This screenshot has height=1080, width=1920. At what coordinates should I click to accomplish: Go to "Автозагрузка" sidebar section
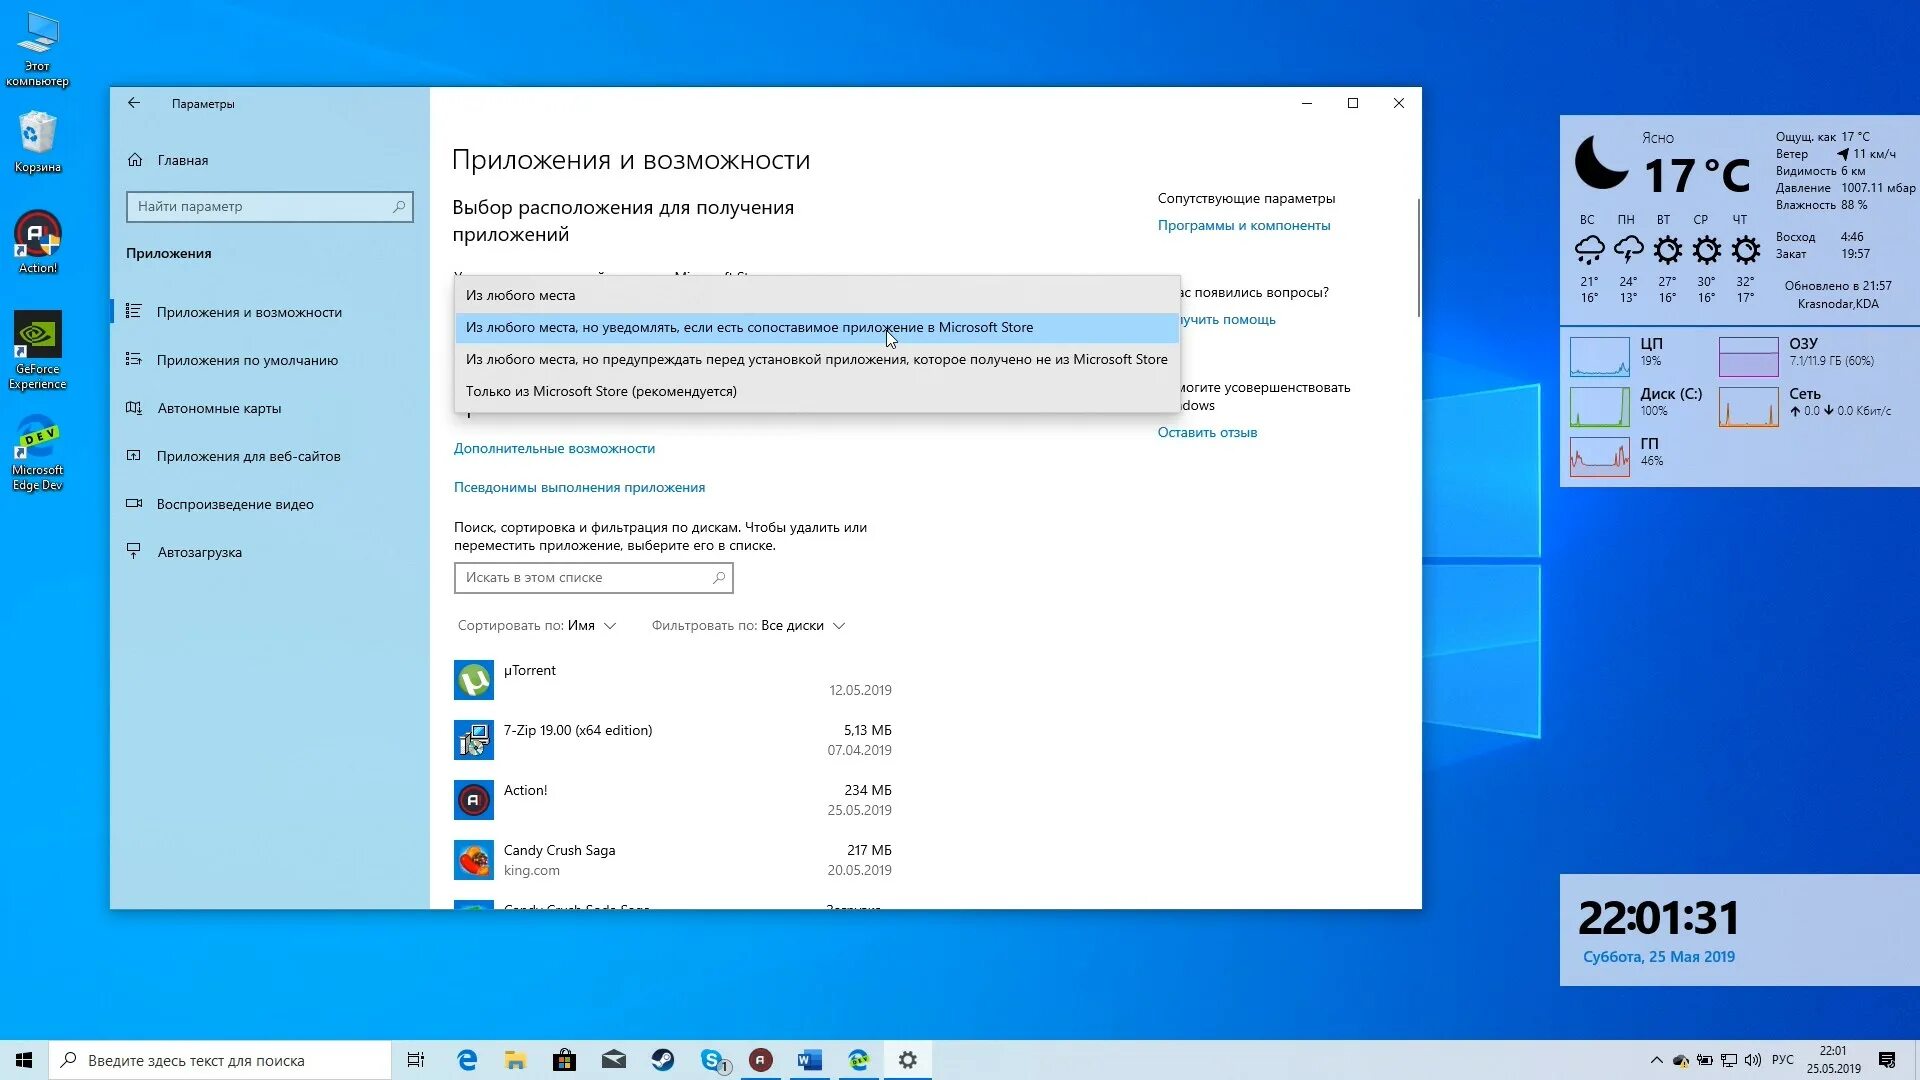(x=199, y=552)
